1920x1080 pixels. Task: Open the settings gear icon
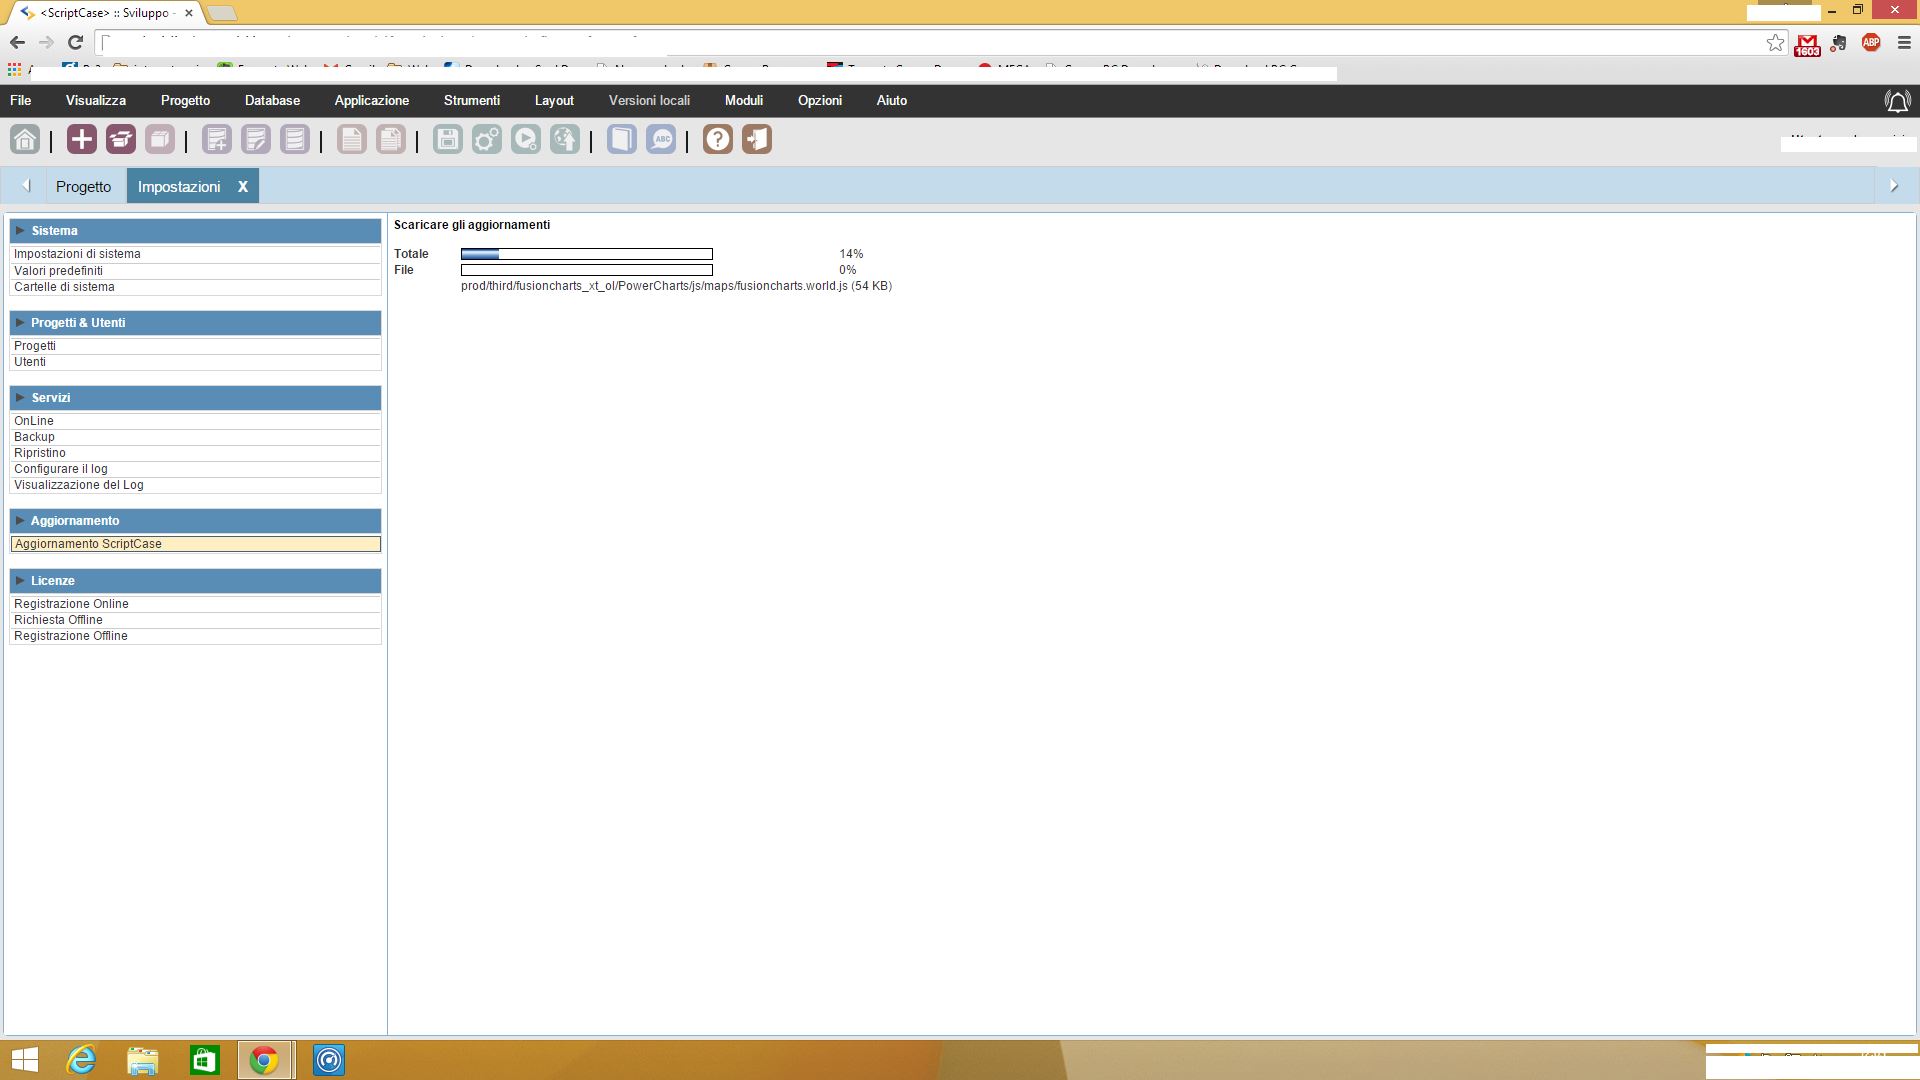point(486,139)
